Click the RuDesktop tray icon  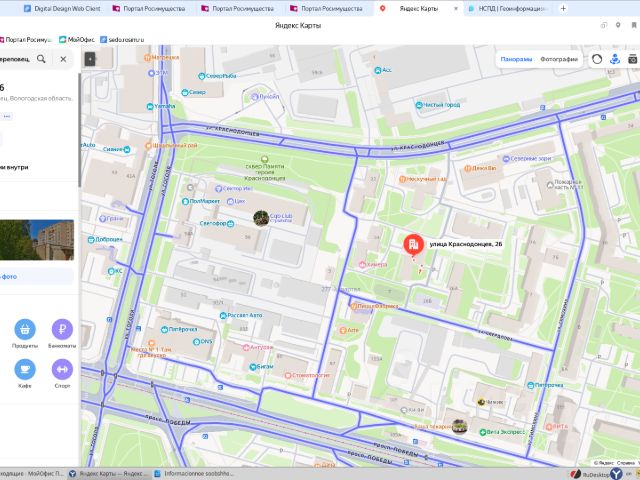[576, 474]
